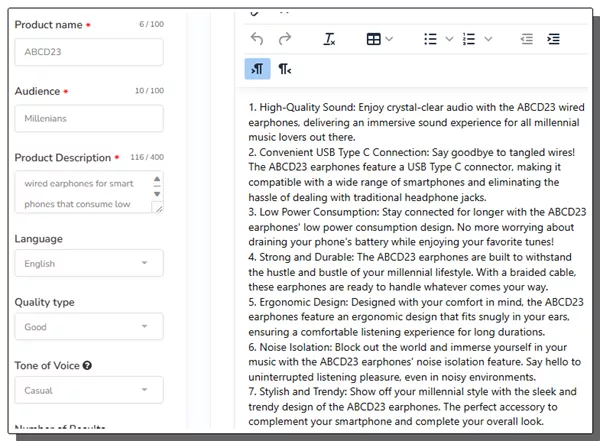Clear text formatting with Tx icon
Image resolution: width=600 pixels, height=441 pixels.
[329, 39]
